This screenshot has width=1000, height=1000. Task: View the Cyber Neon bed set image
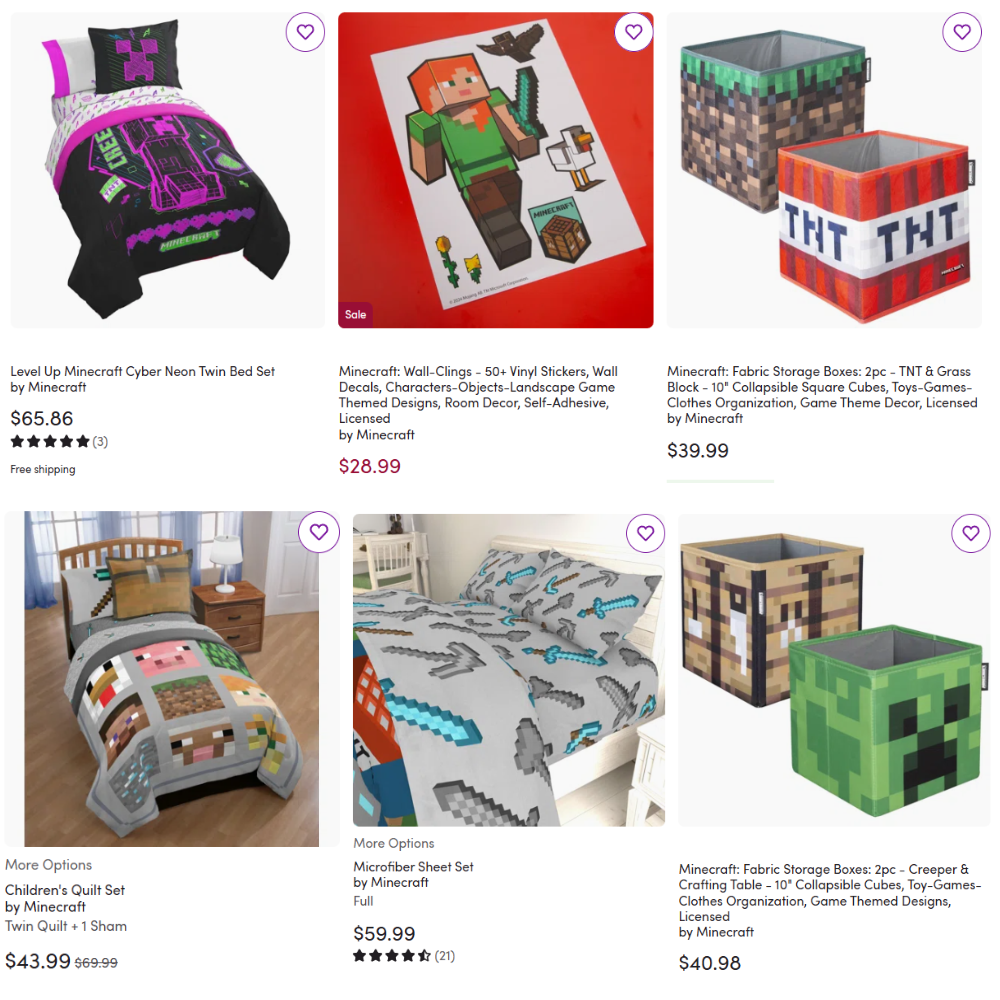(168, 170)
